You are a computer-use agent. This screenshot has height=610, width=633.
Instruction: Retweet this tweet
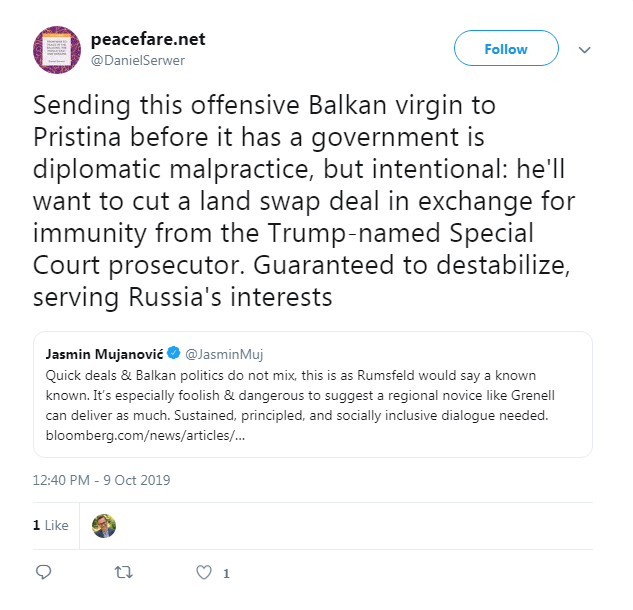click(124, 573)
